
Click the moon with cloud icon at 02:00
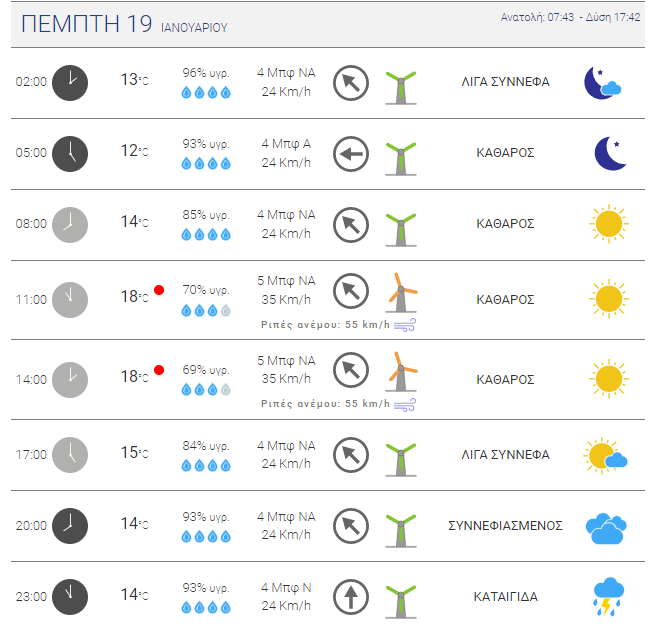pos(602,83)
